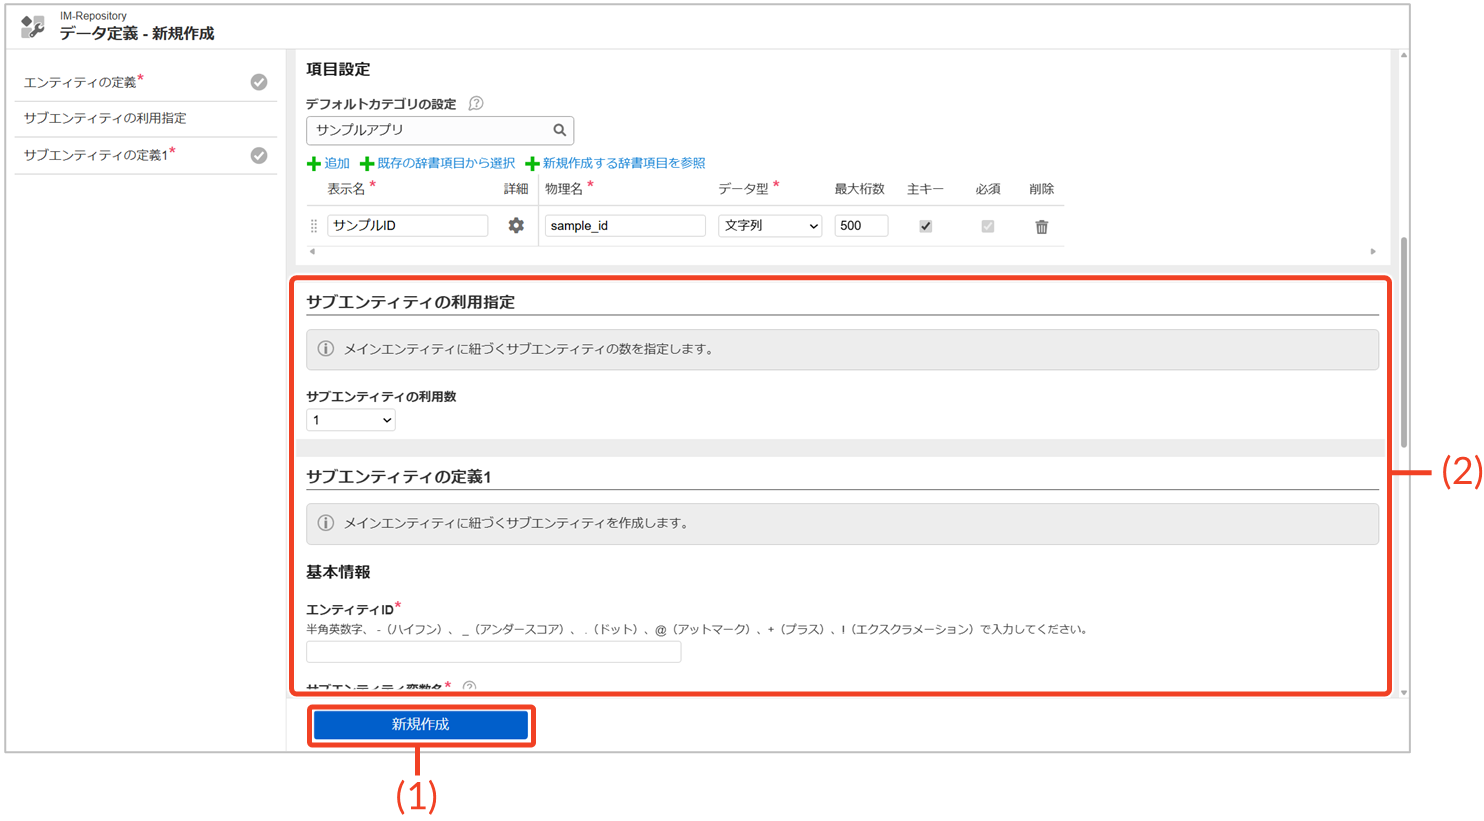Click the green plus 追加 icon
This screenshot has height=821, width=1484.
point(314,164)
